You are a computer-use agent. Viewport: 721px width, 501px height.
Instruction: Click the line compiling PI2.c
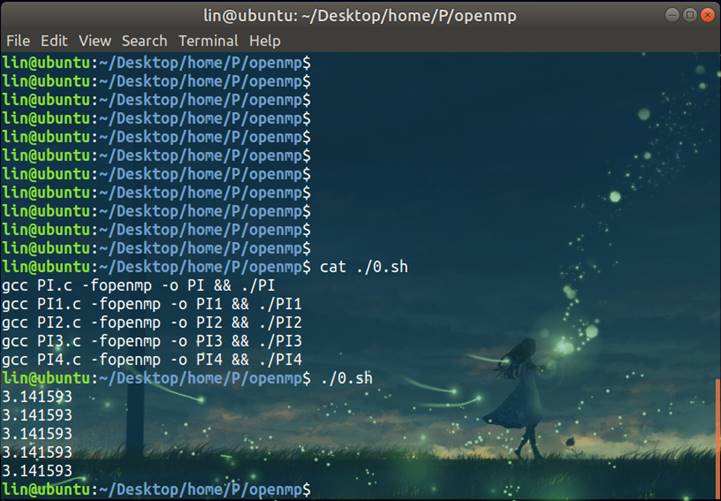click(152, 323)
